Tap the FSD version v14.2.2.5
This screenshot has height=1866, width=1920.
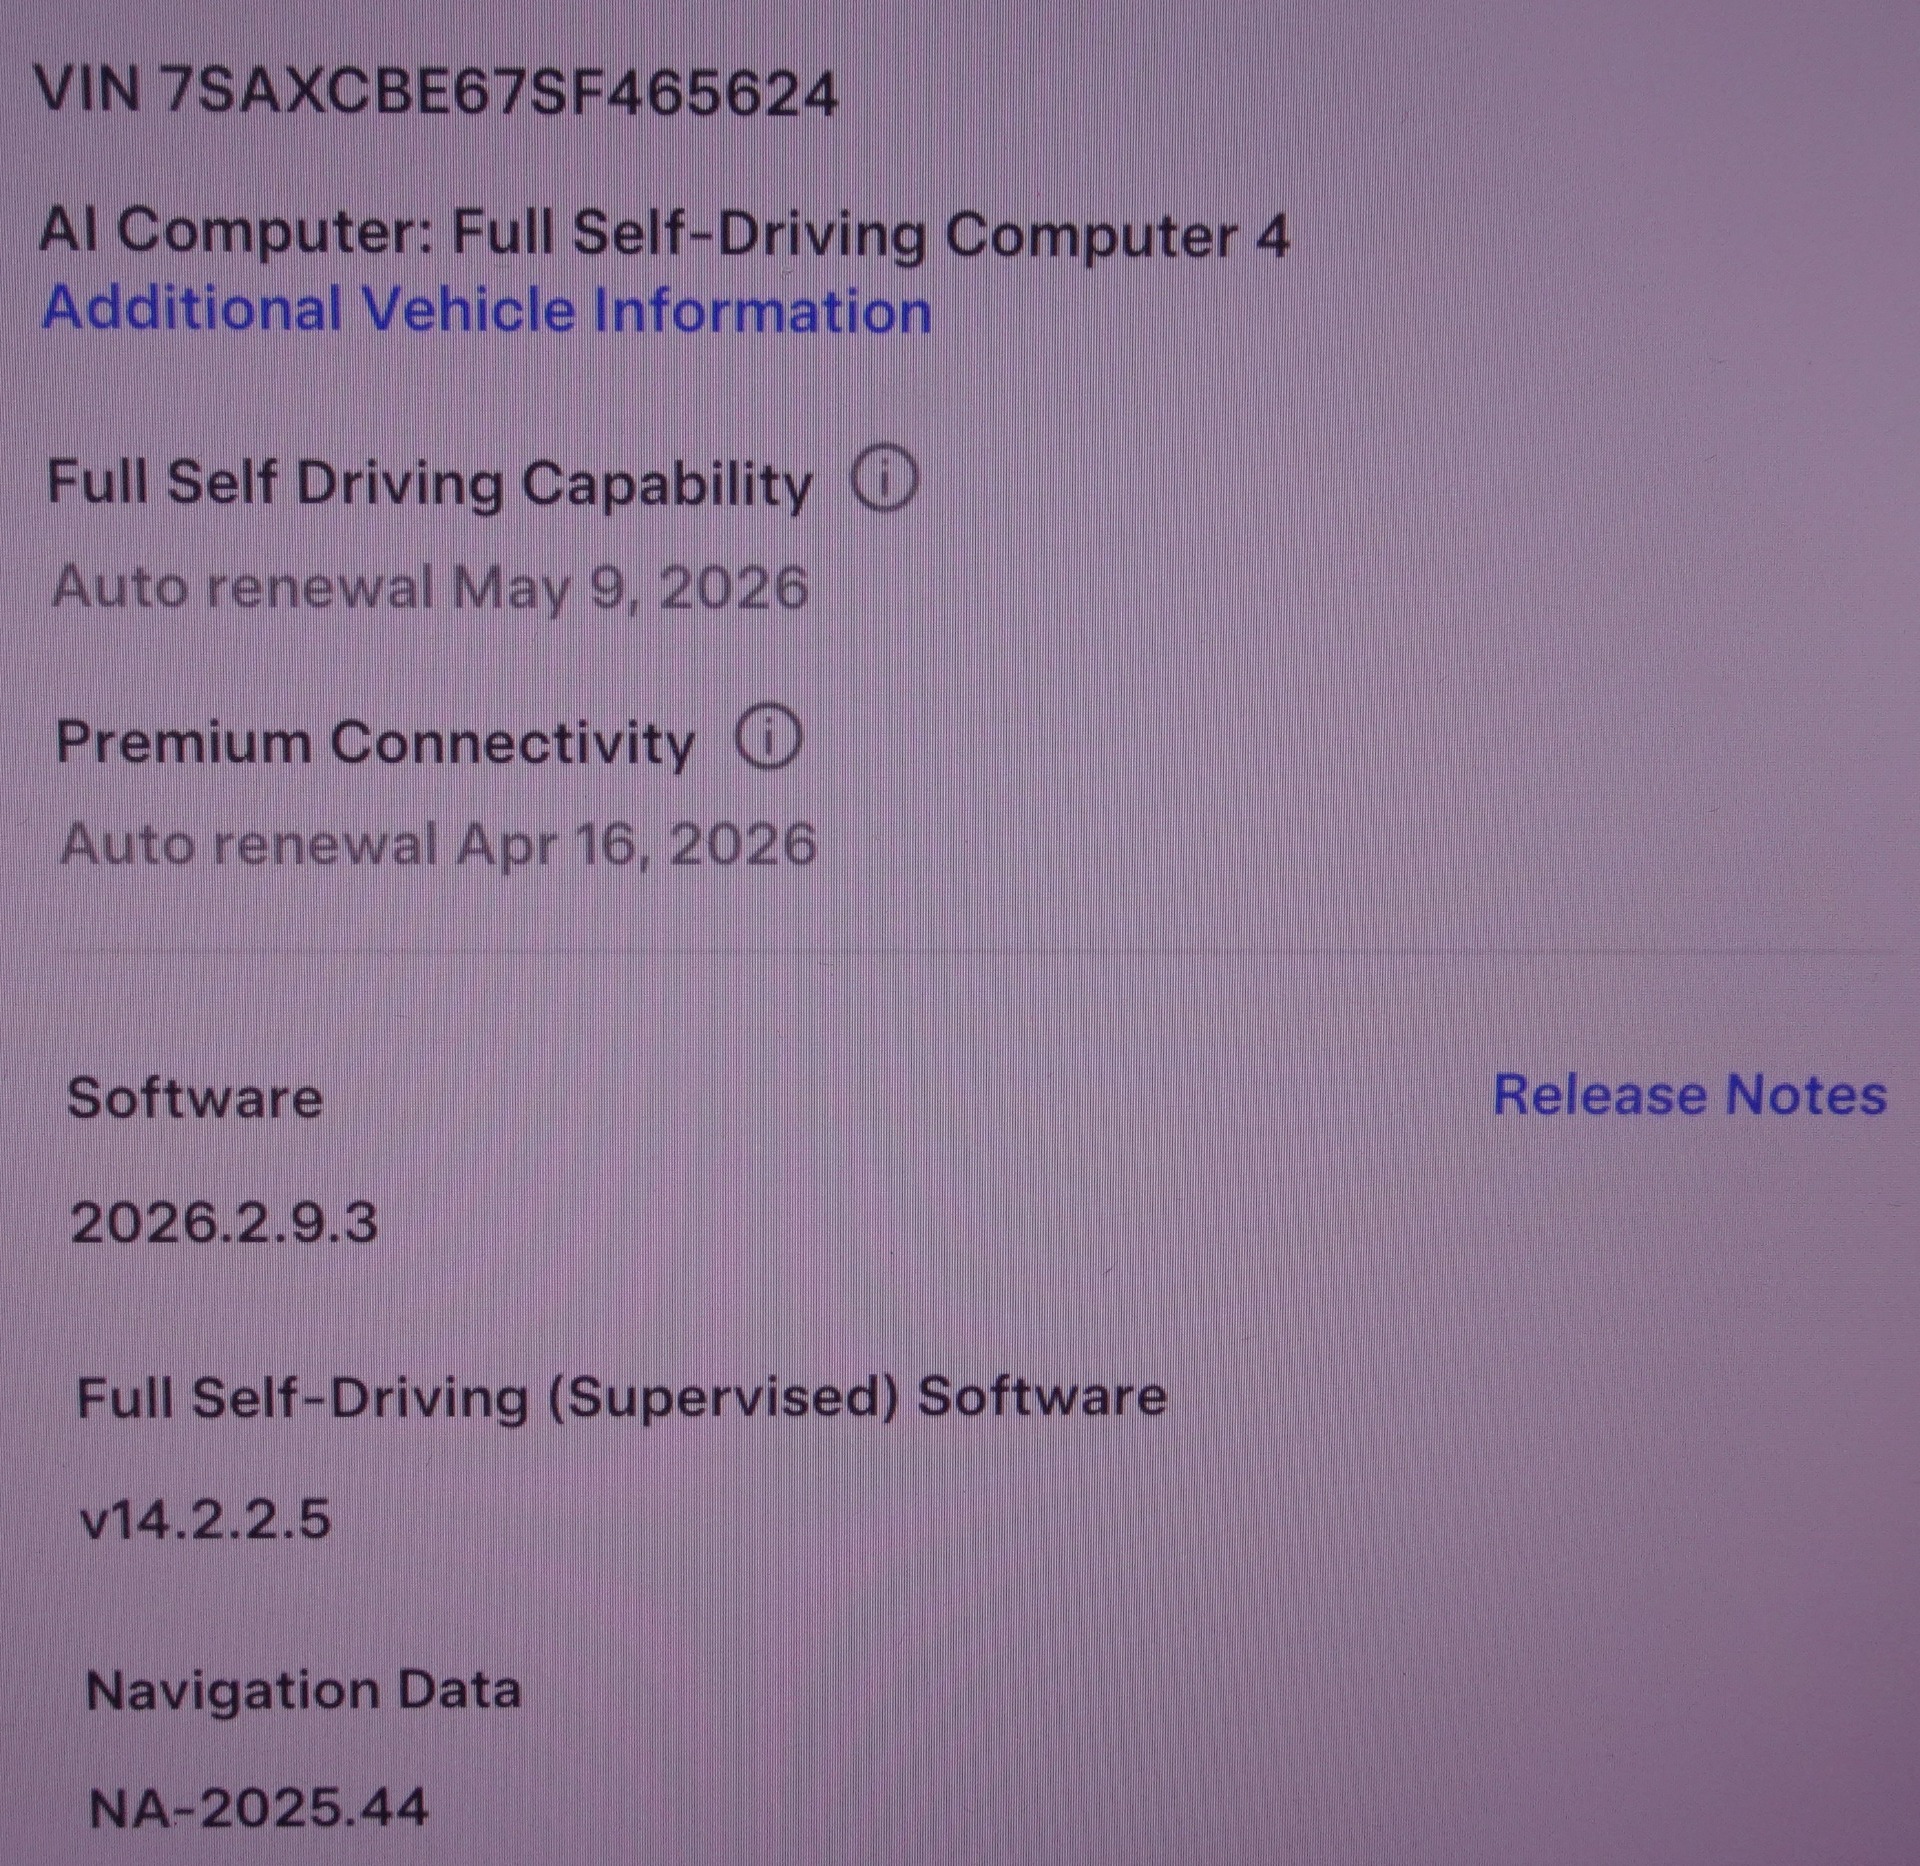[205, 1520]
